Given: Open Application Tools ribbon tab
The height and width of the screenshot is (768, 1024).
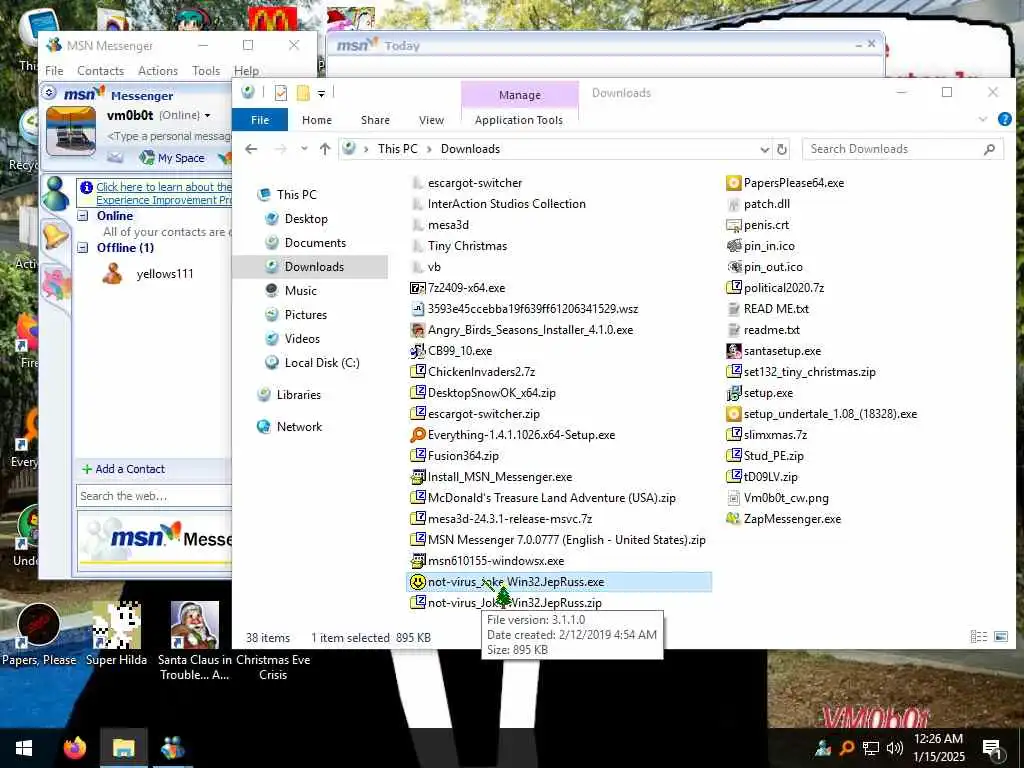Looking at the screenshot, I should pos(519,120).
